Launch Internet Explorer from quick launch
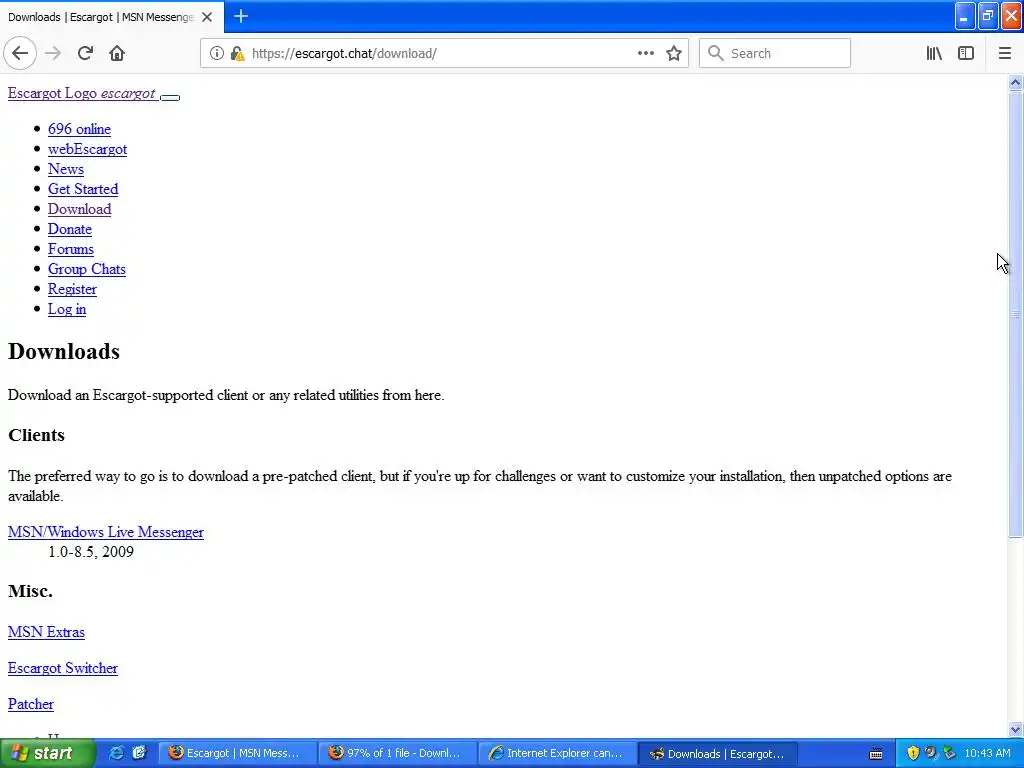 [117, 753]
